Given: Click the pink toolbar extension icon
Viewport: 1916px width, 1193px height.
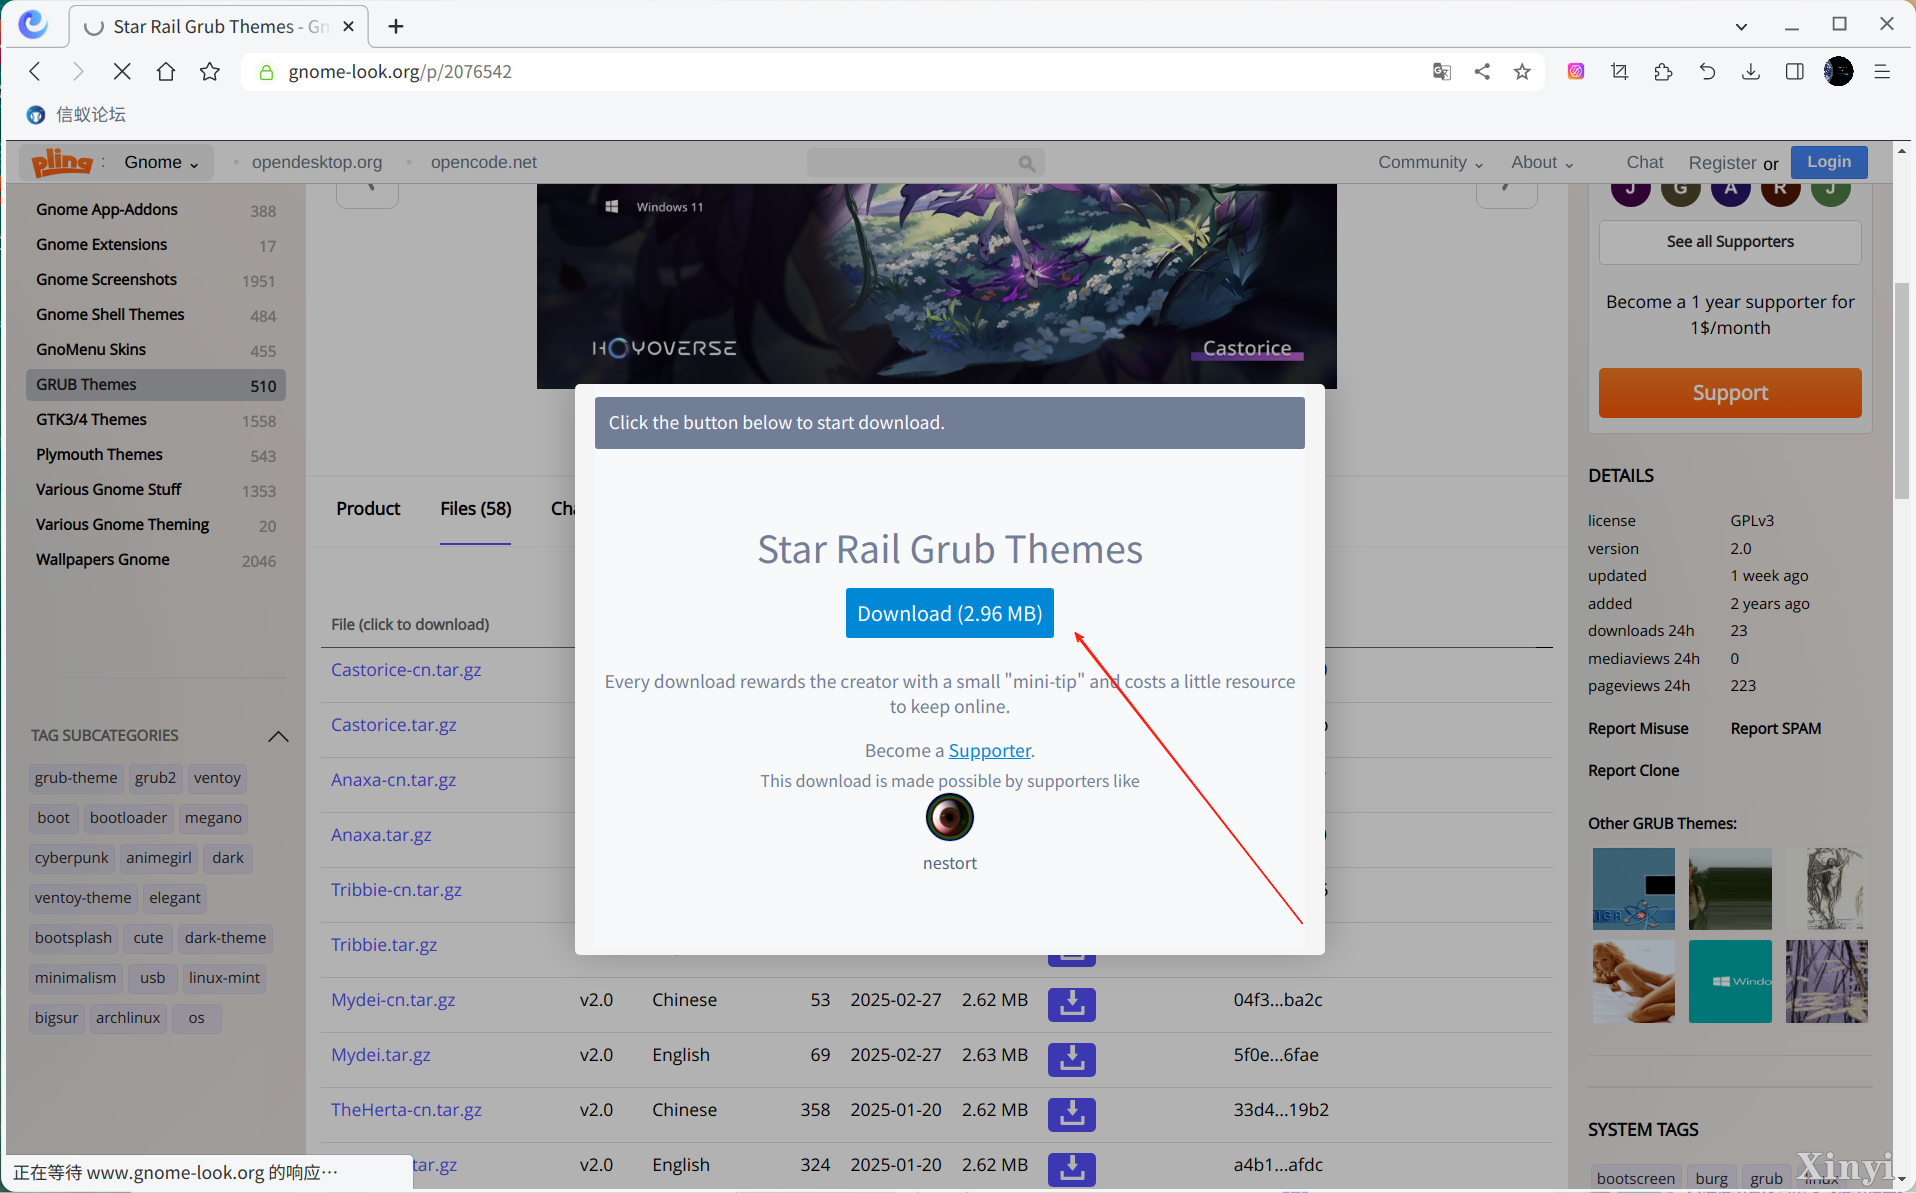Looking at the screenshot, I should (x=1576, y=71).
